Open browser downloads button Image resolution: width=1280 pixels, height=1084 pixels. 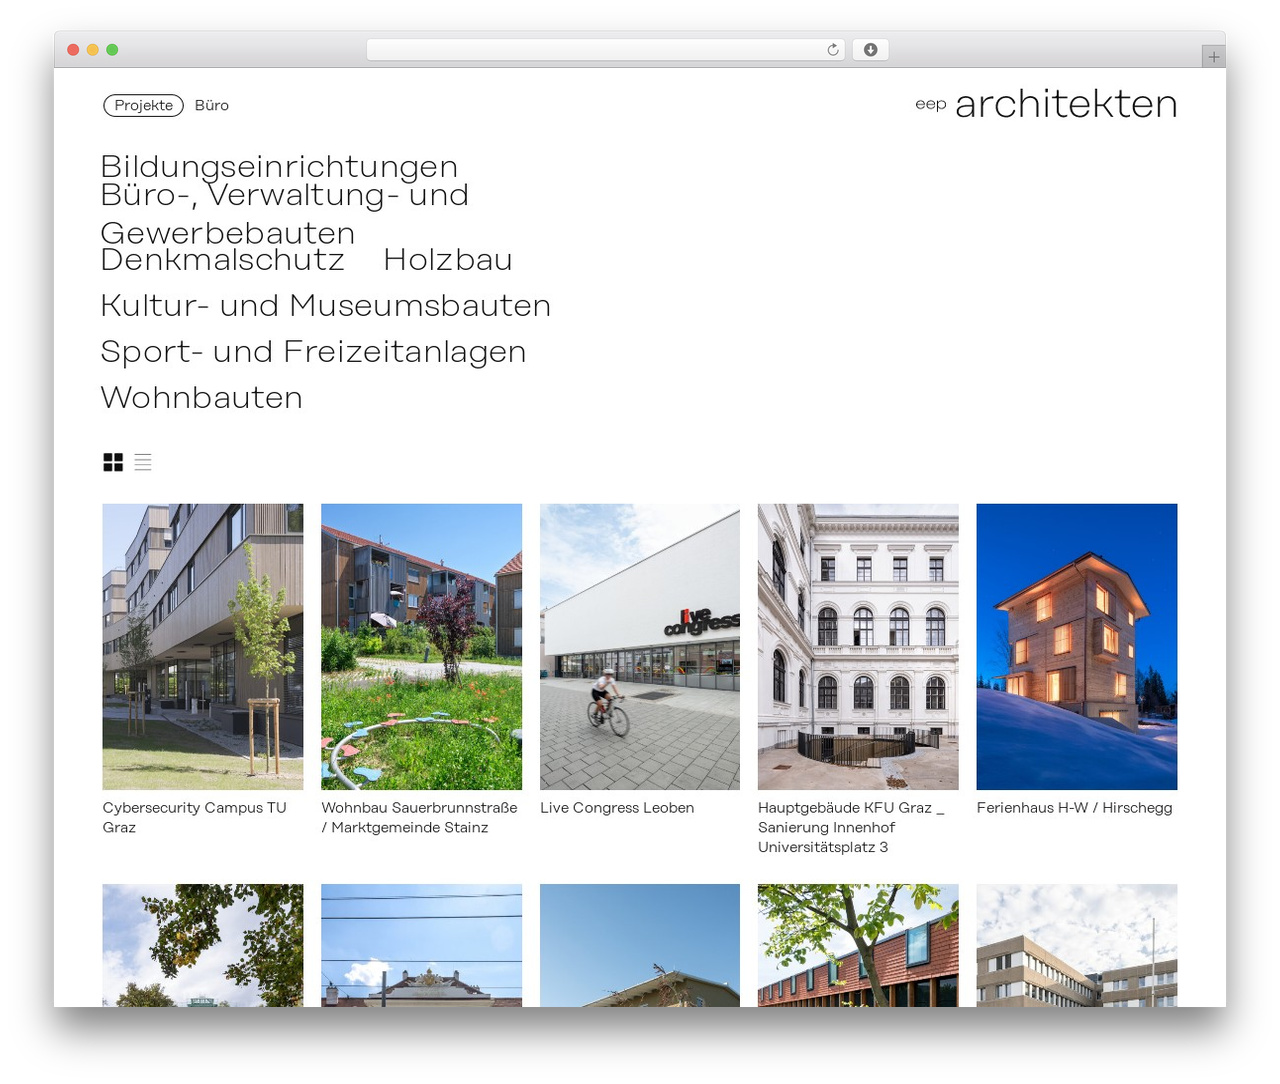pos(871,50)
